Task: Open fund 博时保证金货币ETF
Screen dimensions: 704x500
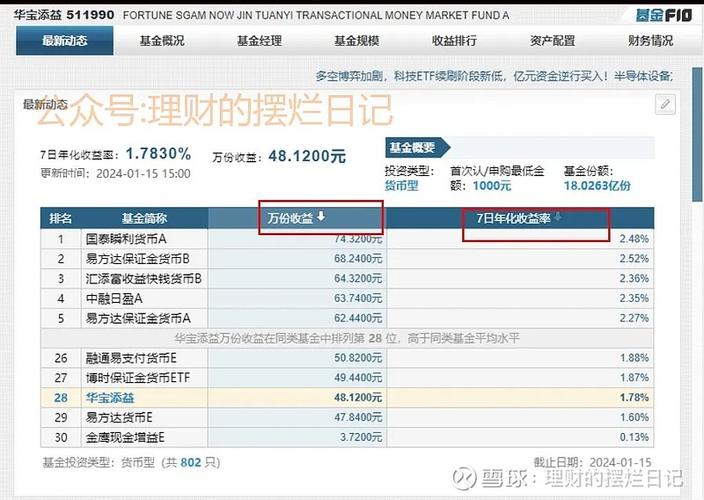Action: pos(138,378)
